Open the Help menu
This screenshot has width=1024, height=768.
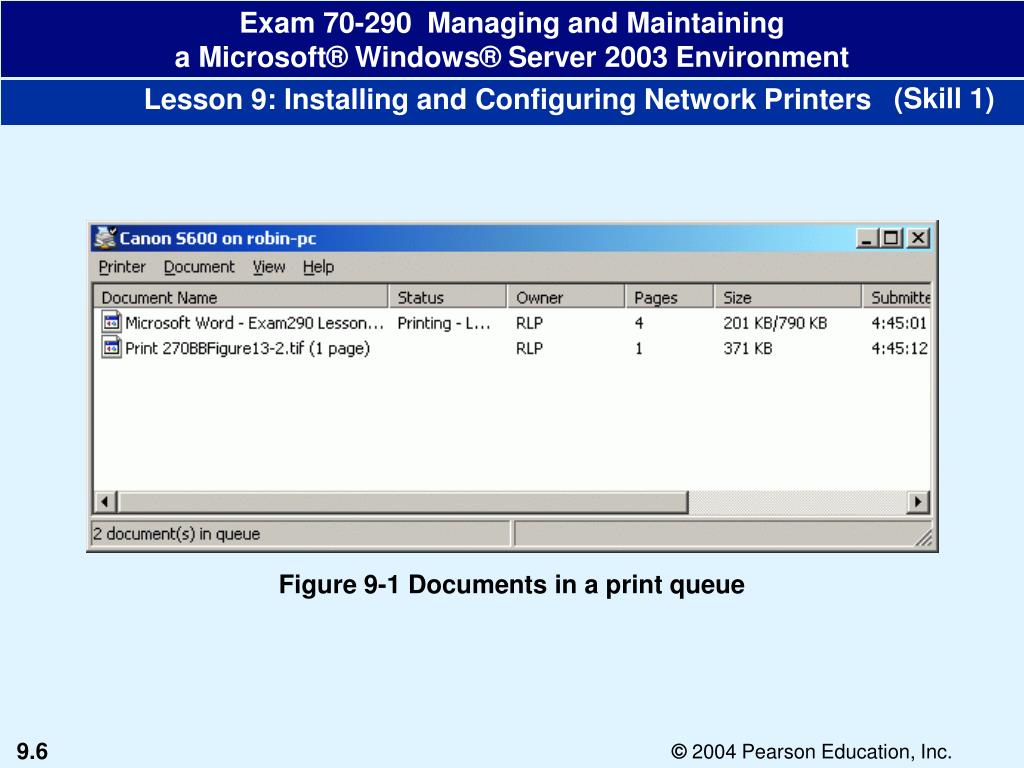(x=318, y=267)
